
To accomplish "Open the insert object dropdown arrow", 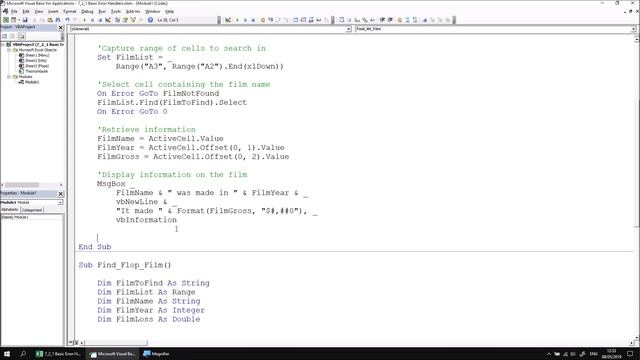I will [19, 20].
